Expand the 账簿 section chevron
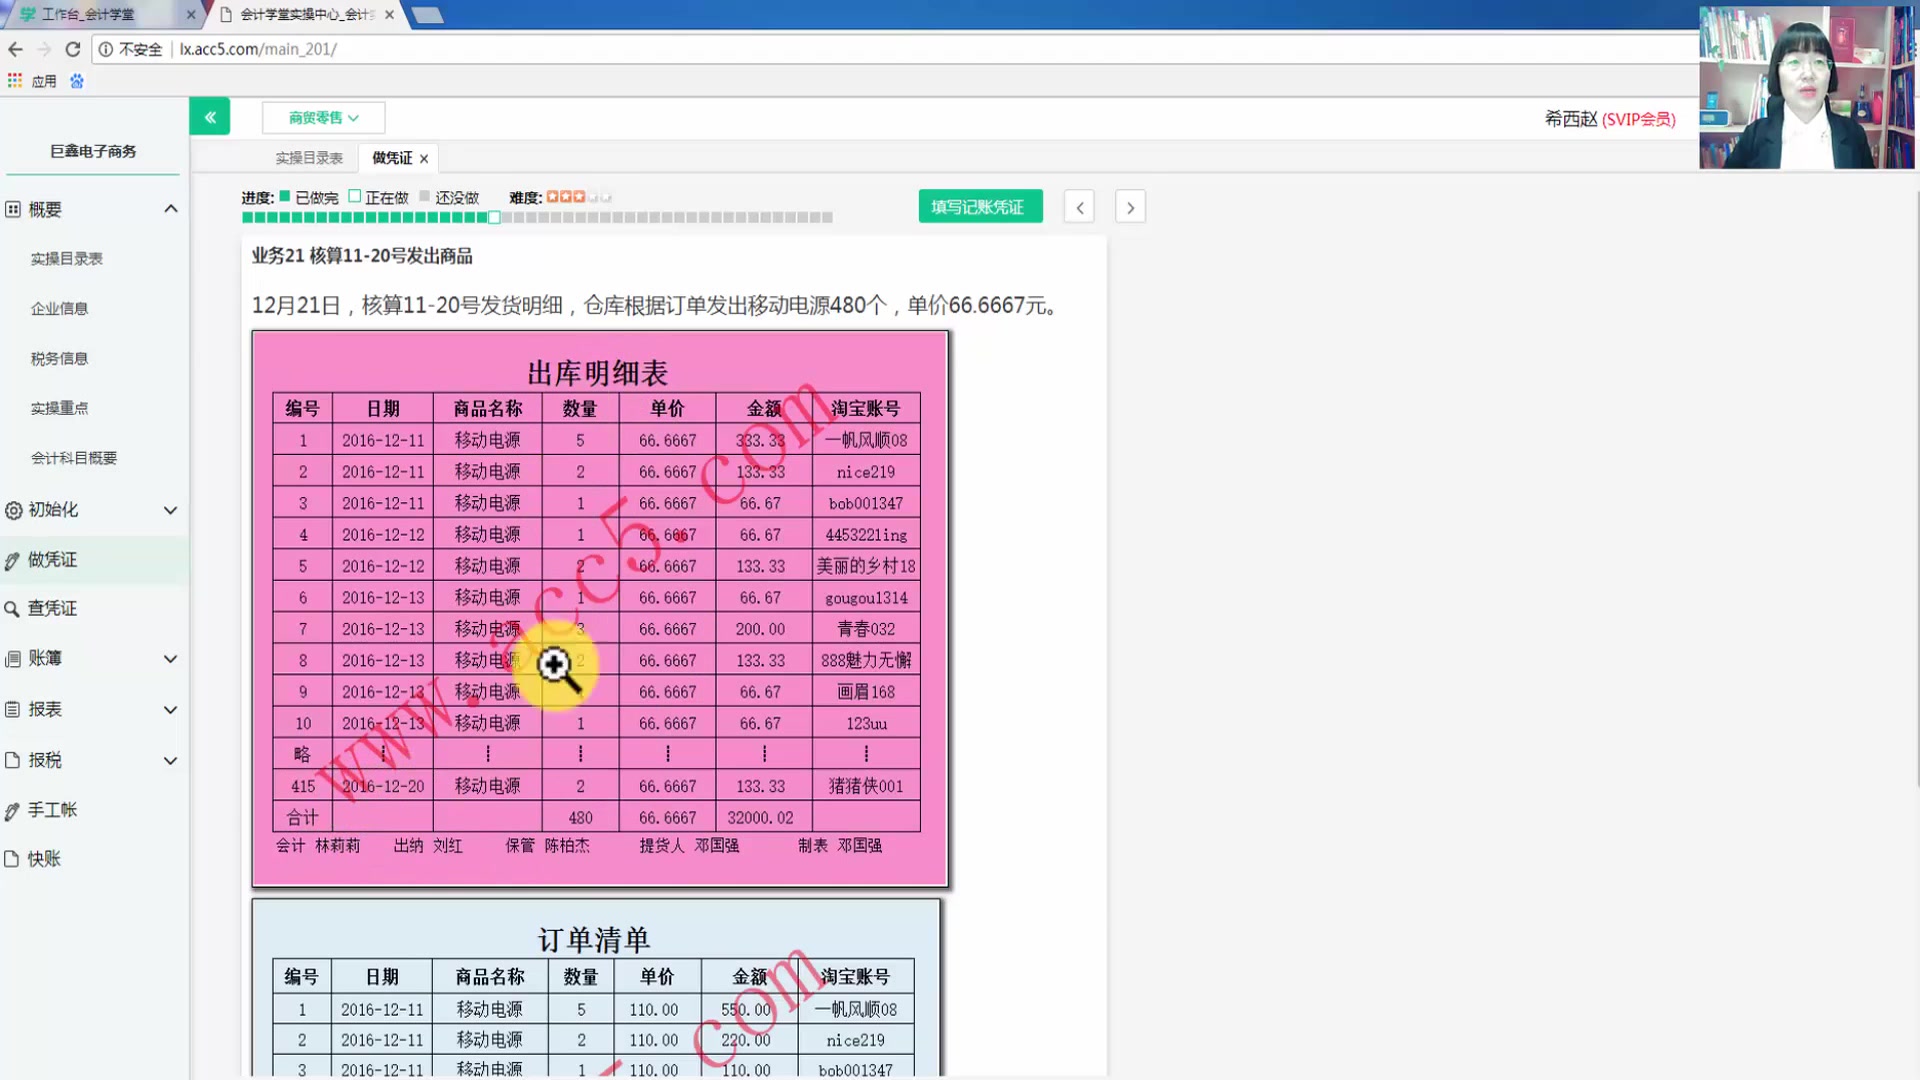This screenshot has width=1920, height=1080. (x=171, y=659)
